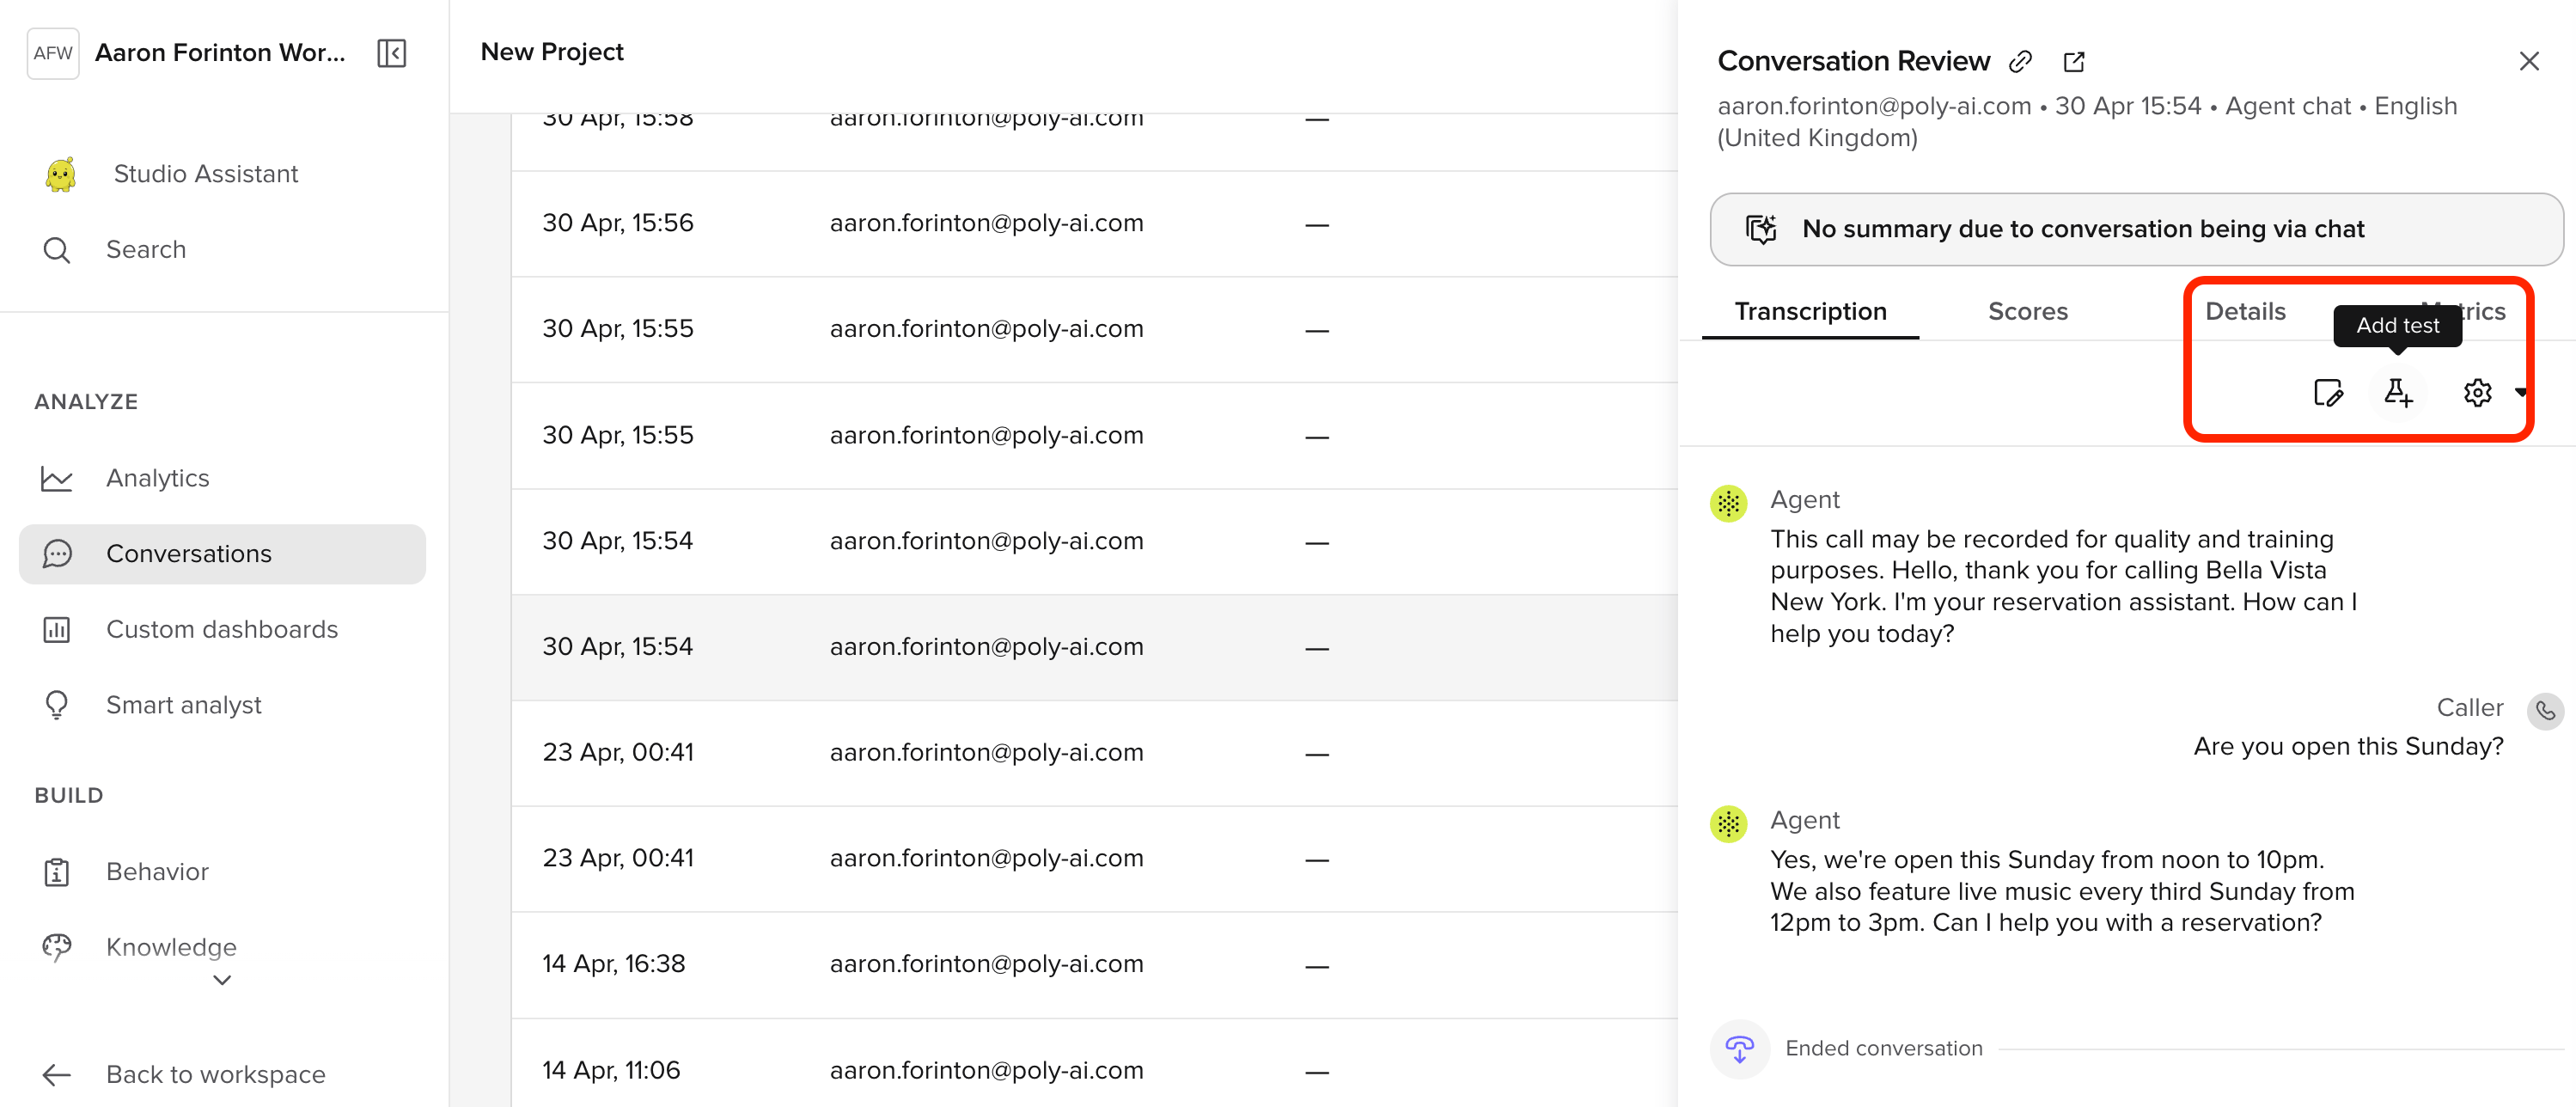
Task: Open Knowledge section
Action: pyautogui.click(x=171, y=947)
